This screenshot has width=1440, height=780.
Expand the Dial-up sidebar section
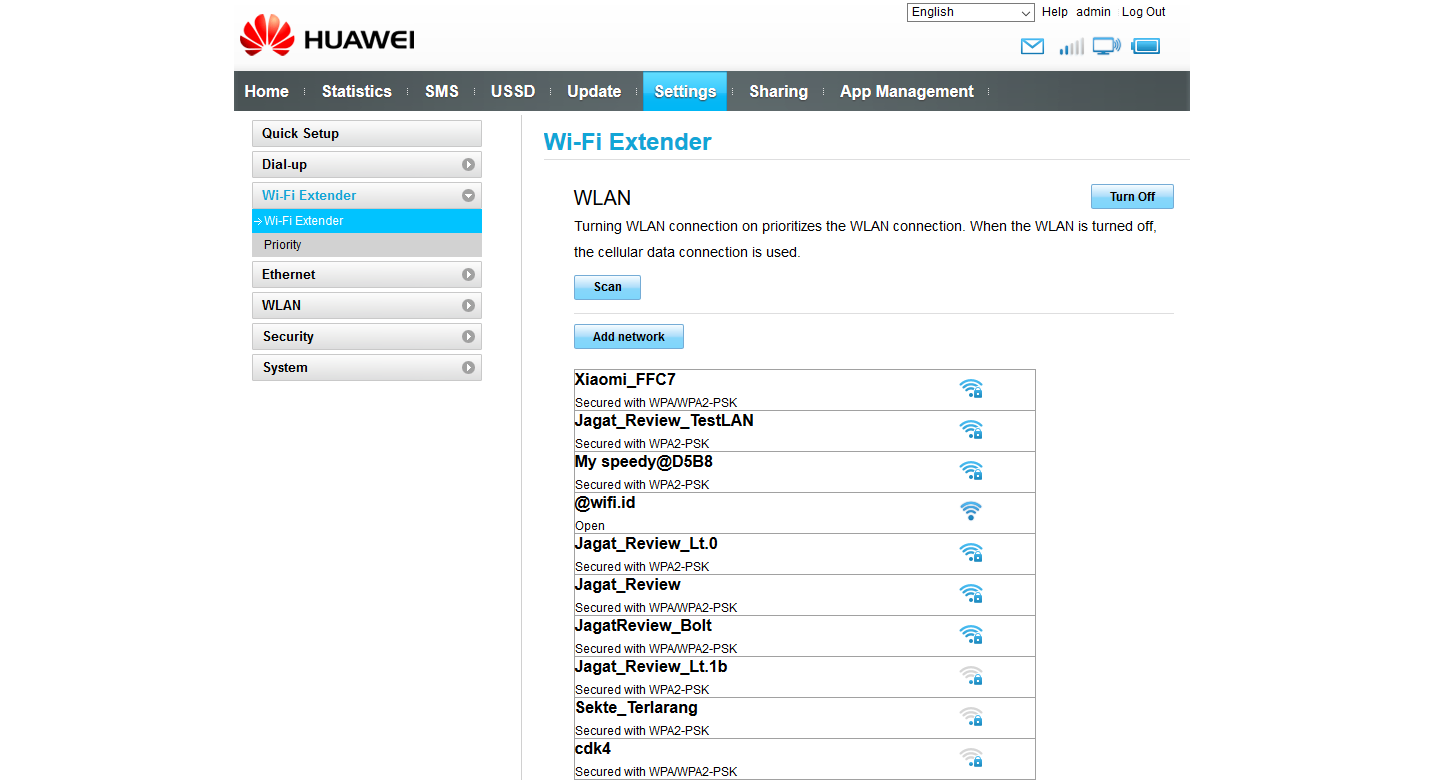click(366, 165)
